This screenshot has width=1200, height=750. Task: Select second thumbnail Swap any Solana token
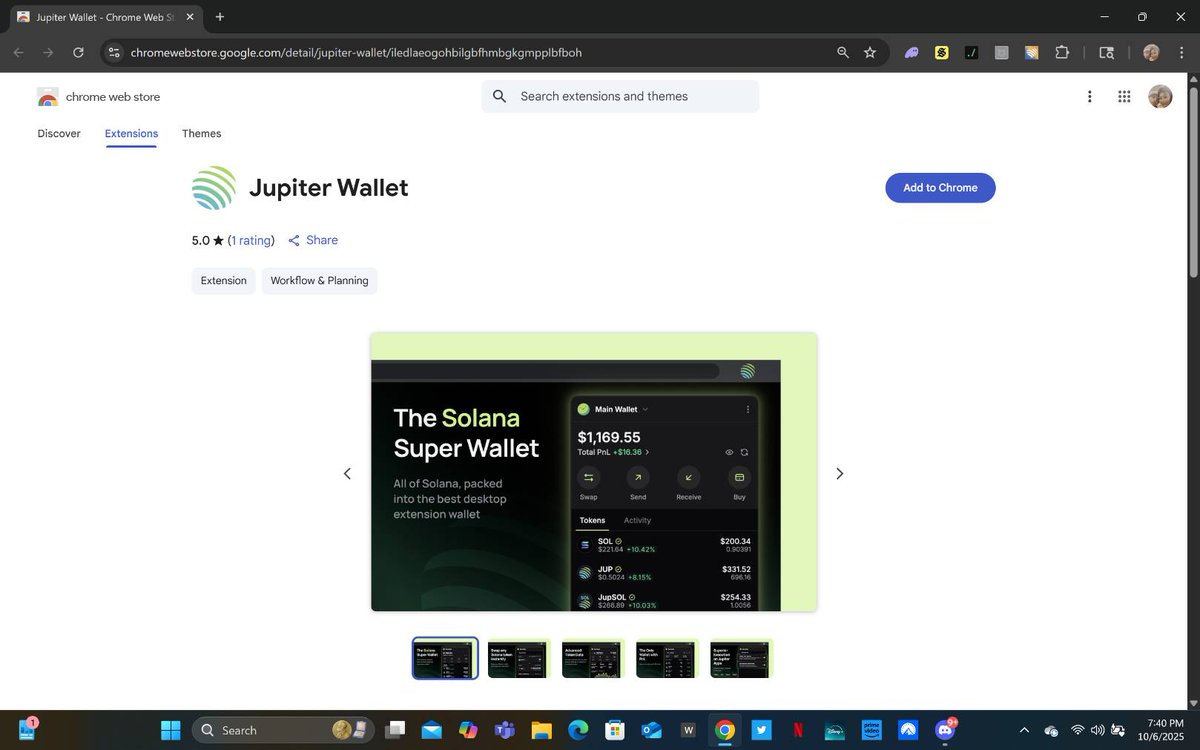click(x=519, y=658)
